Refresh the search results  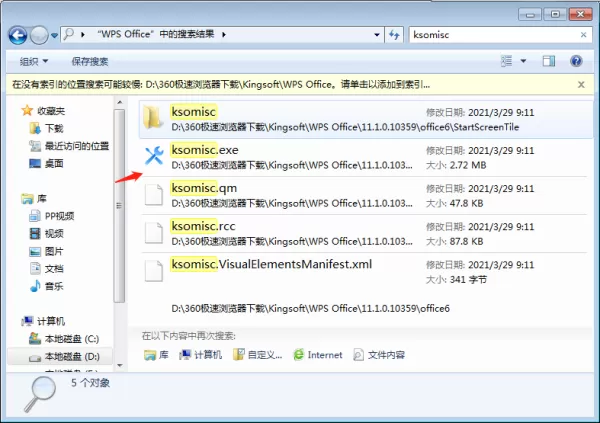[x=394, y=35]
